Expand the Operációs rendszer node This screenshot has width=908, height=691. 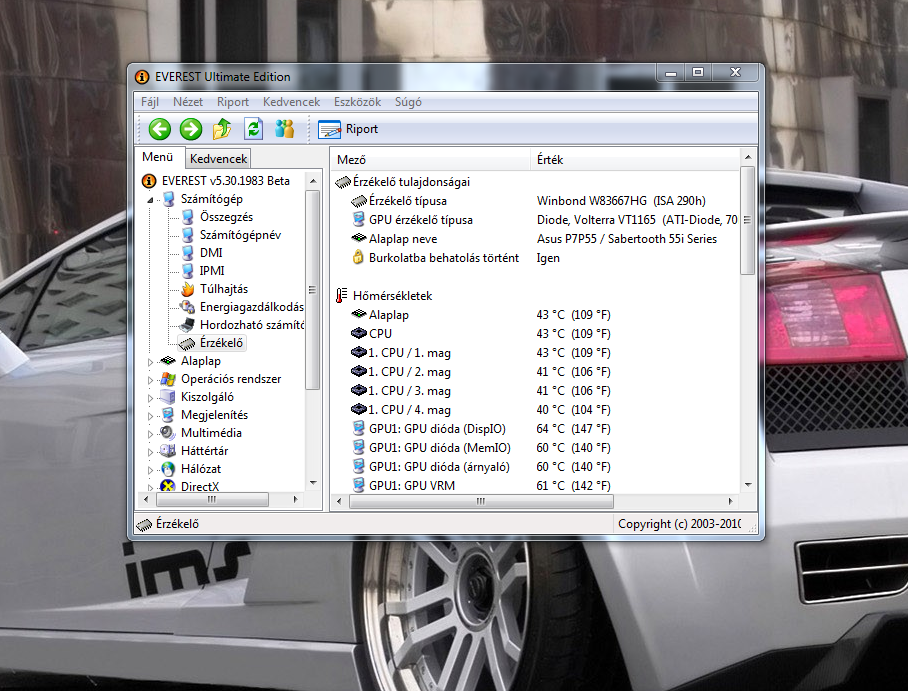coord(150,380)
